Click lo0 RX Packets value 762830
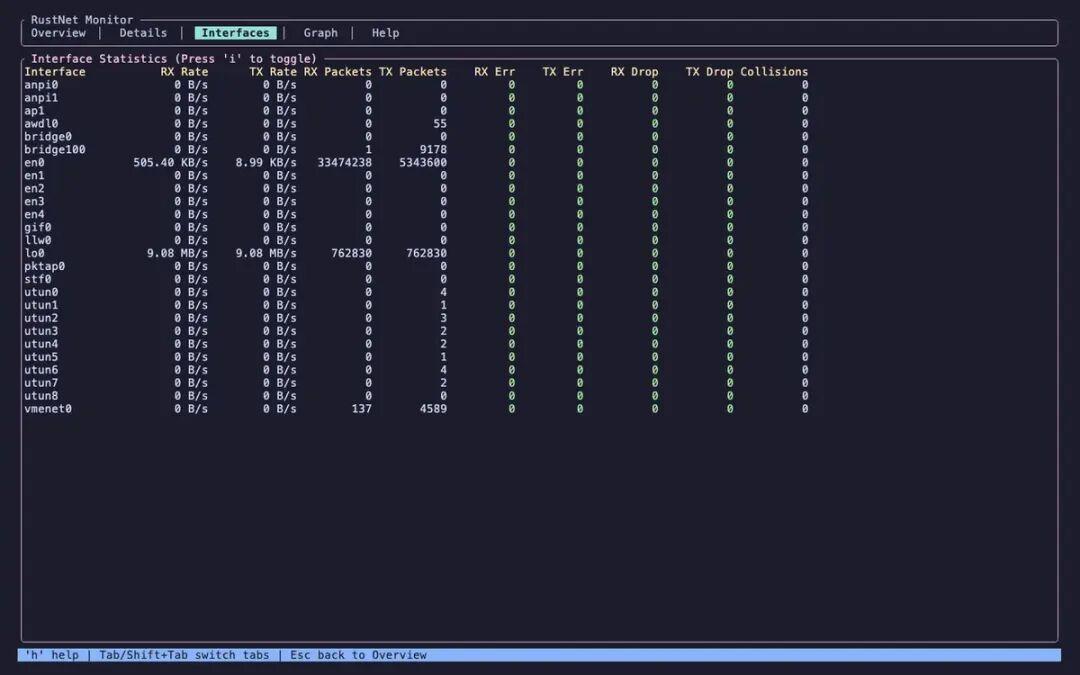The height and width of the screenshot is (675, 1080). click(351, 253)
